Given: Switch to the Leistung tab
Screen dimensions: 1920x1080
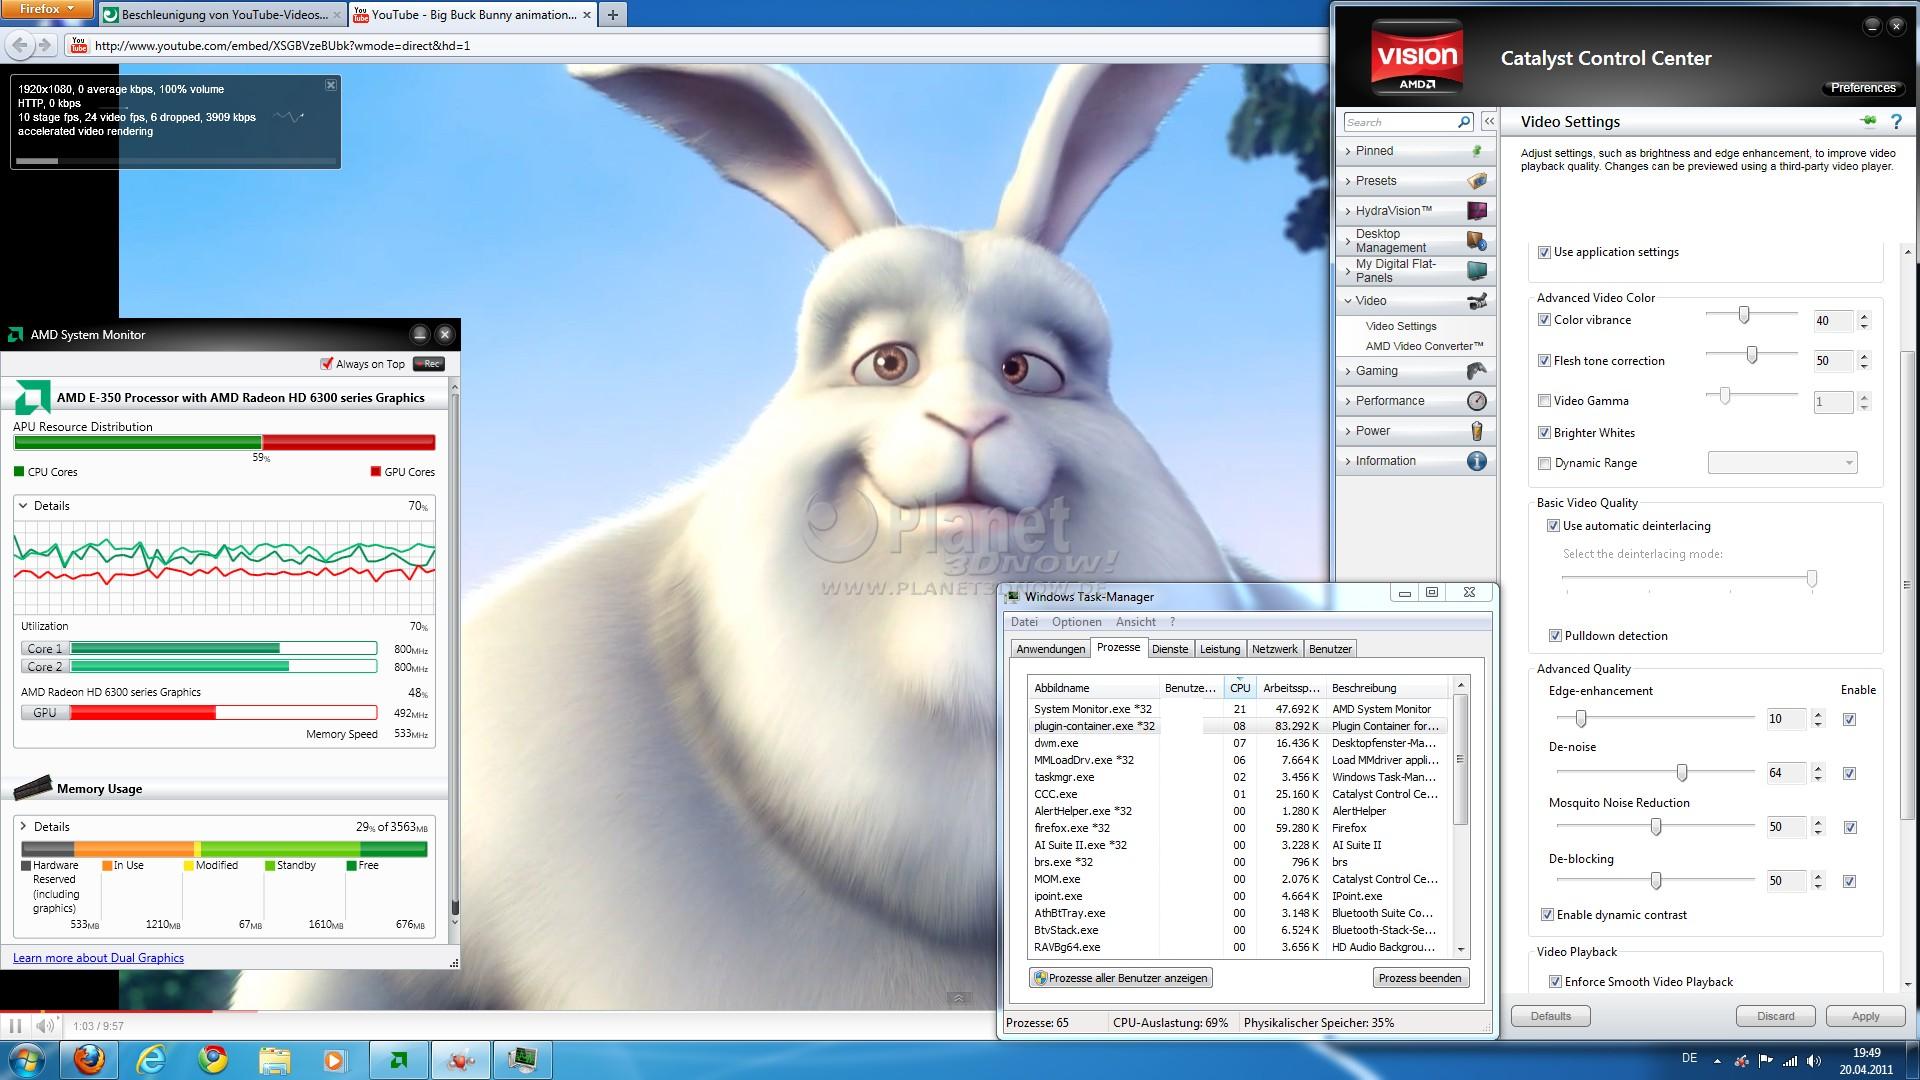Looking at the screenshot, I should click(x=1220, y=649).
